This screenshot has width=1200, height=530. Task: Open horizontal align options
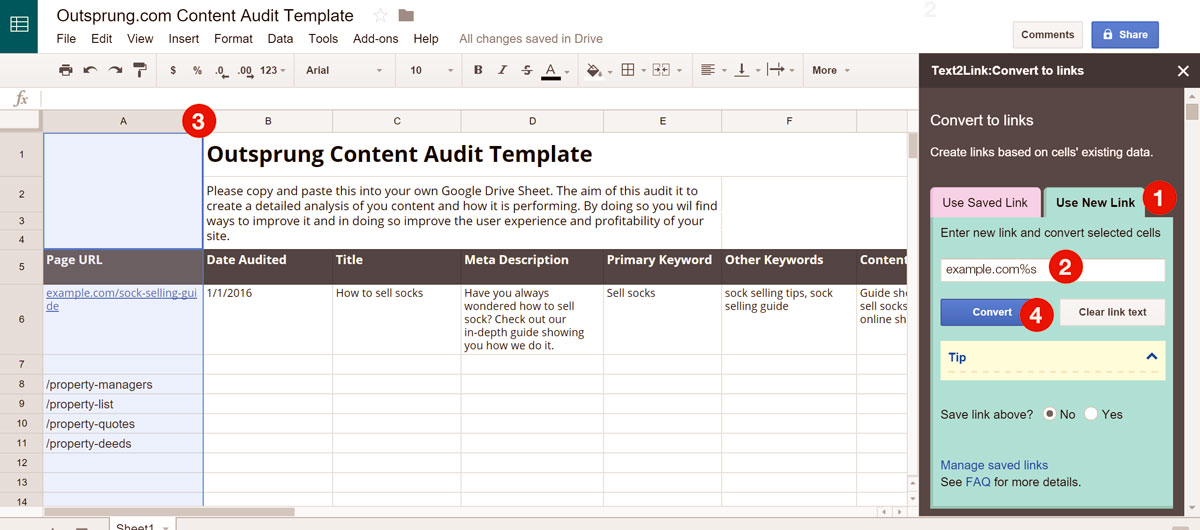[708, 70]
